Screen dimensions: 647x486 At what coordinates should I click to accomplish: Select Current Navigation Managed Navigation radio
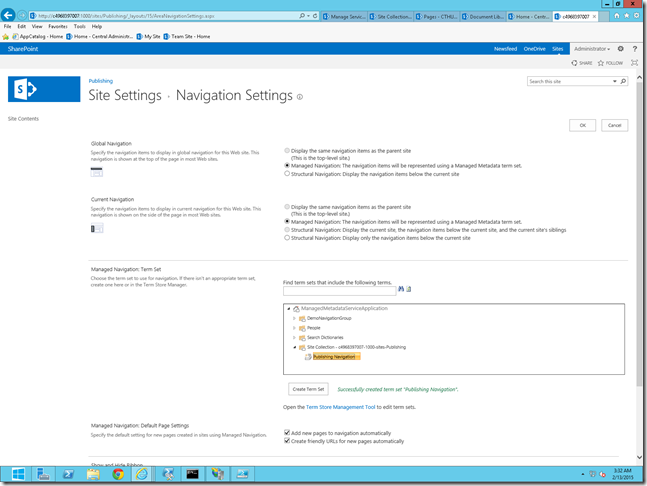(x=287, y=222)
